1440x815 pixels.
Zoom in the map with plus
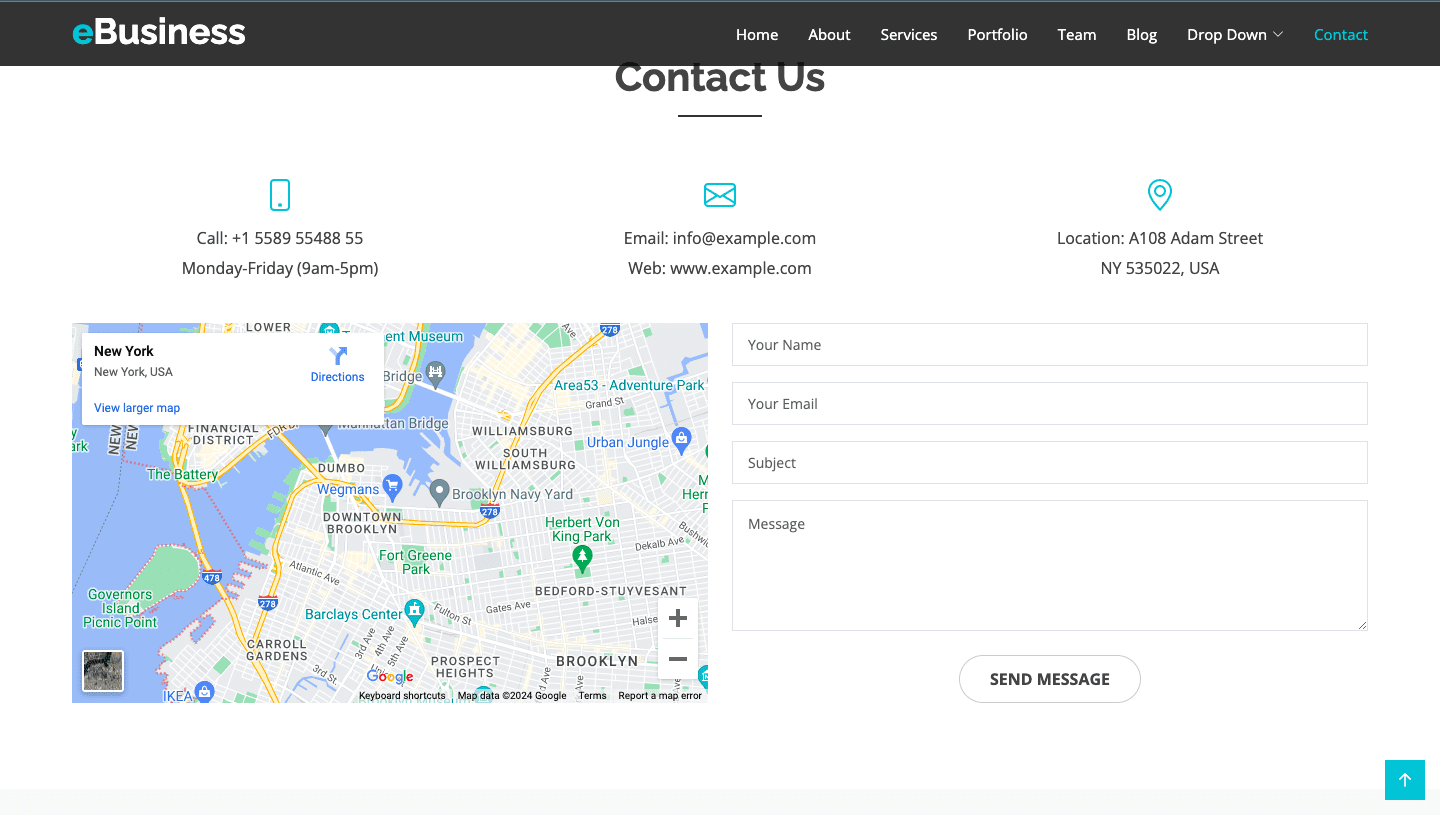click(x=678, y=618)
